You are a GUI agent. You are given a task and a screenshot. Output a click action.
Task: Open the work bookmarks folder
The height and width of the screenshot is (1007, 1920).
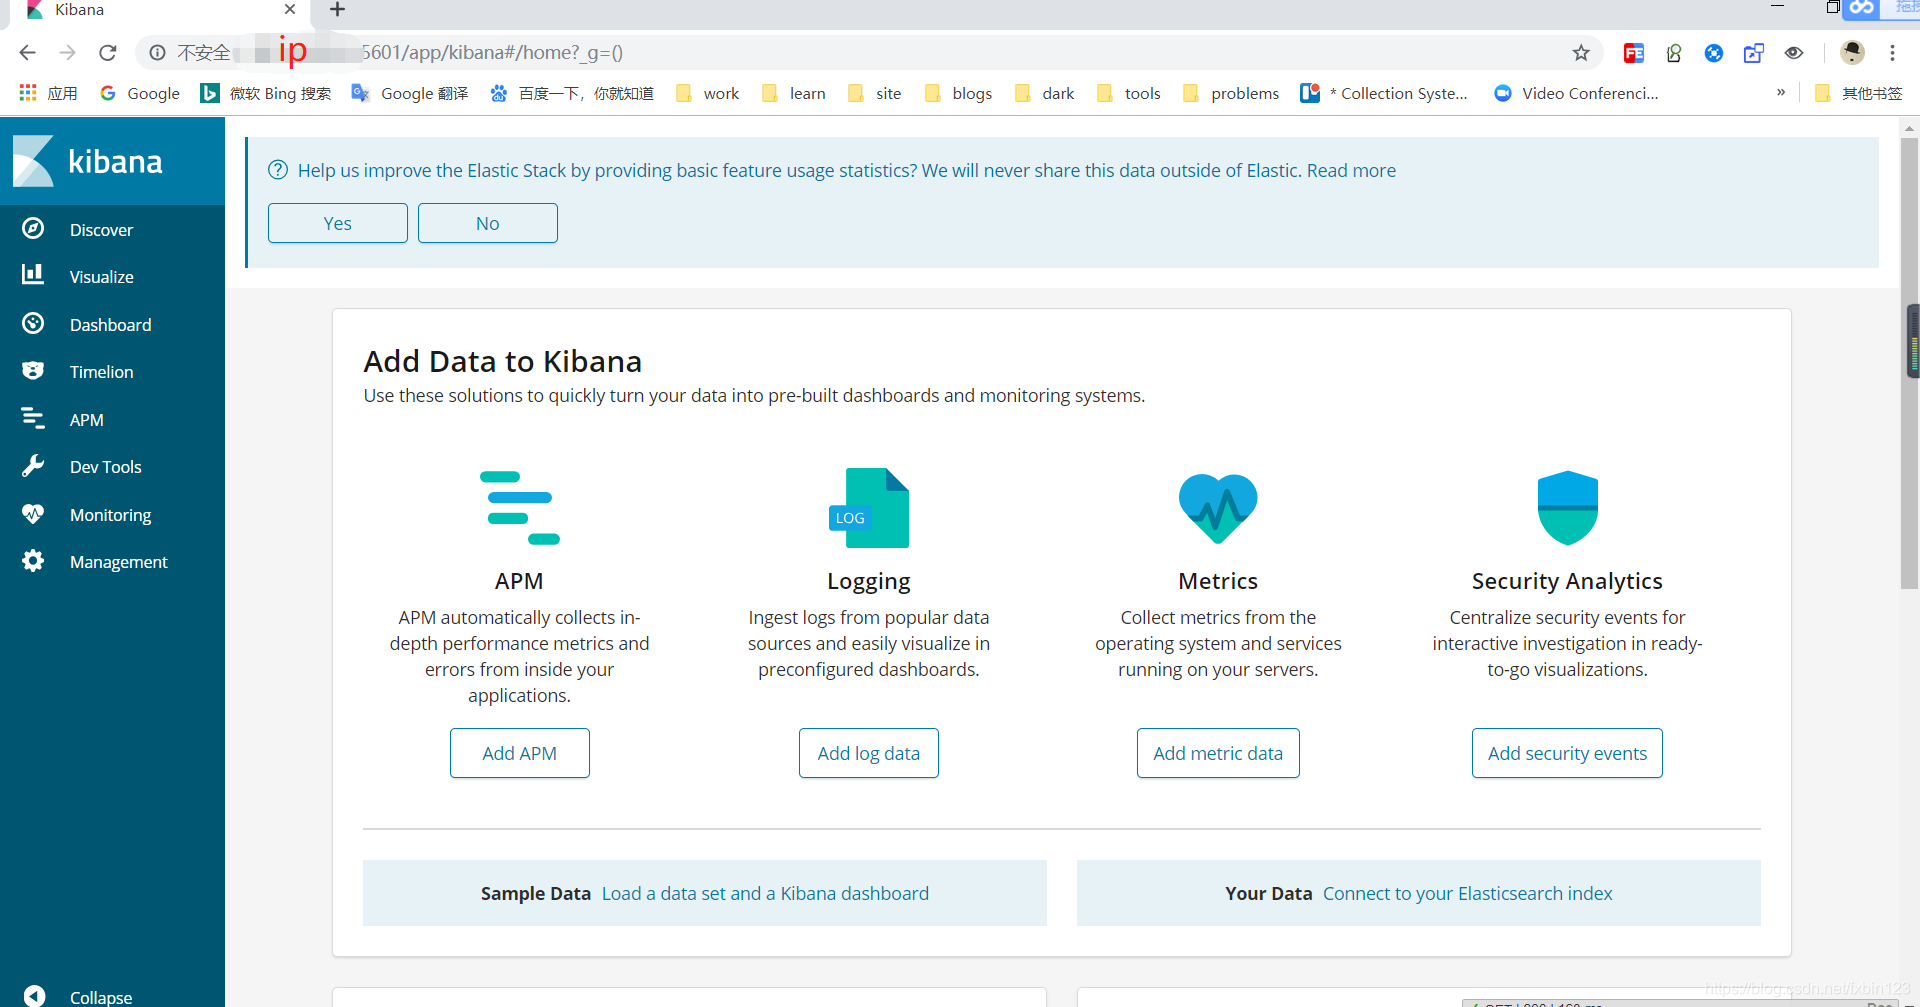tap(707, 93)
